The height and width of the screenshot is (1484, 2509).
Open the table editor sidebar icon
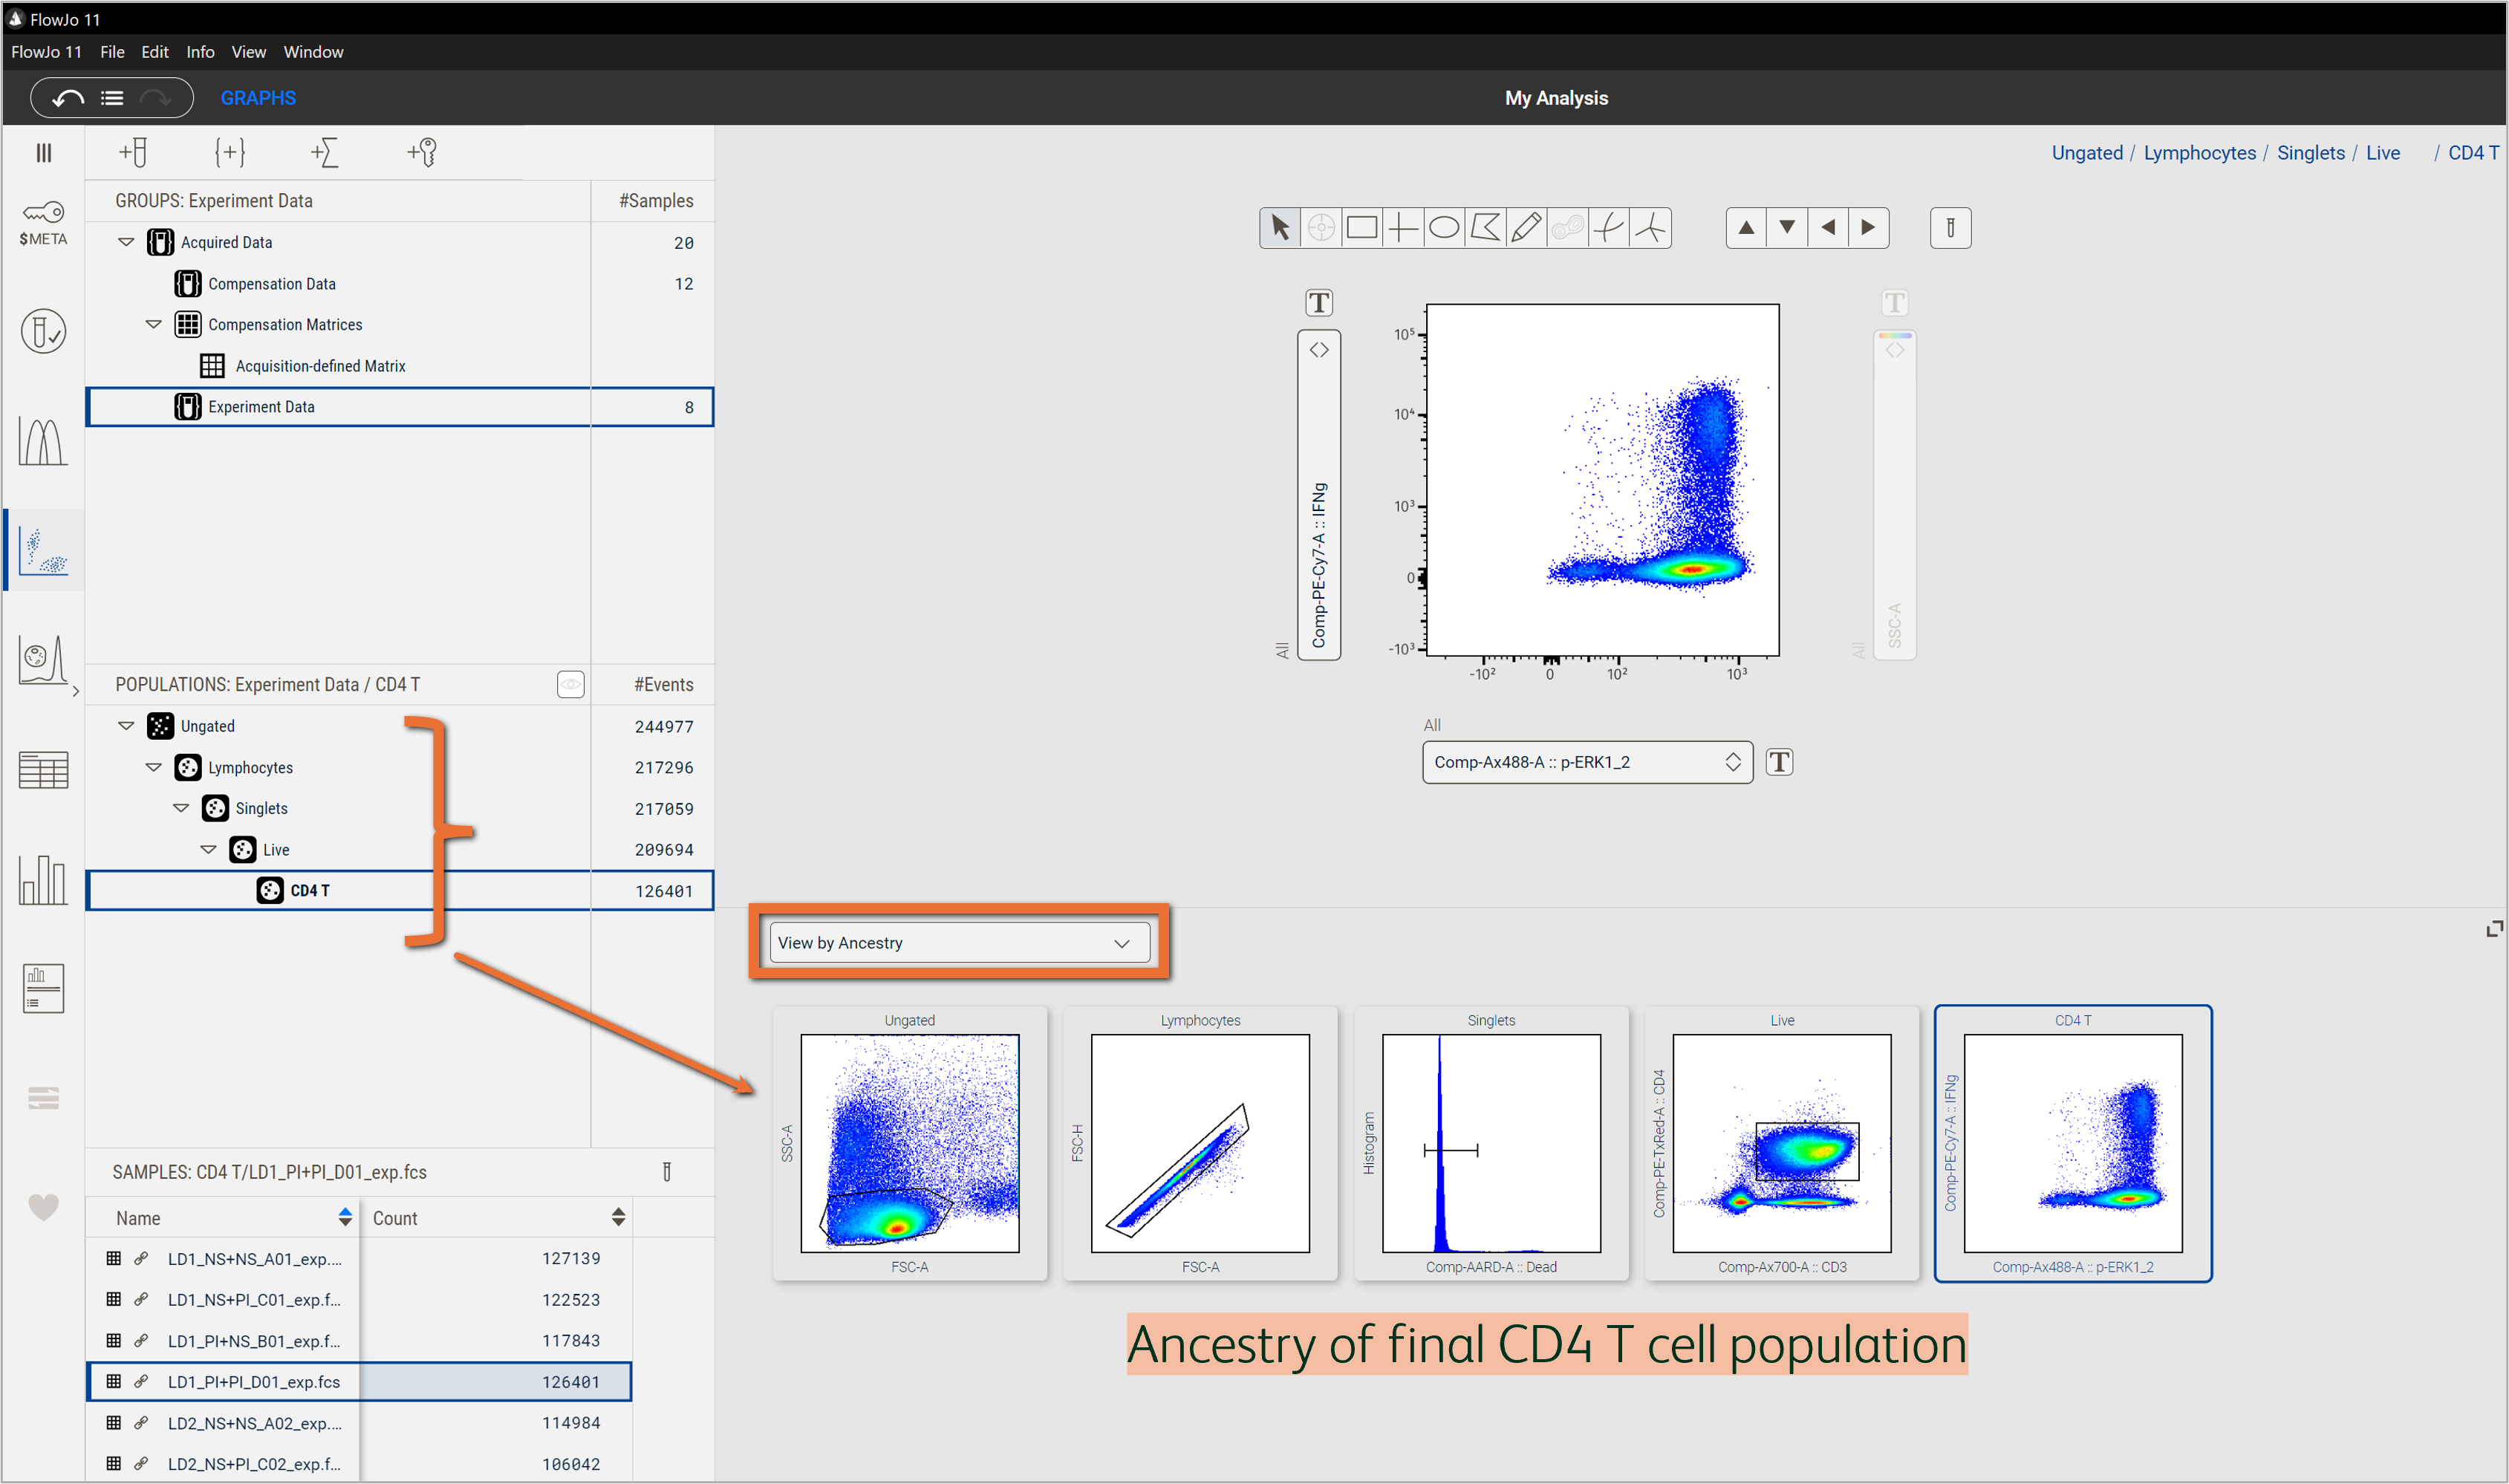(x=43, y=770)
